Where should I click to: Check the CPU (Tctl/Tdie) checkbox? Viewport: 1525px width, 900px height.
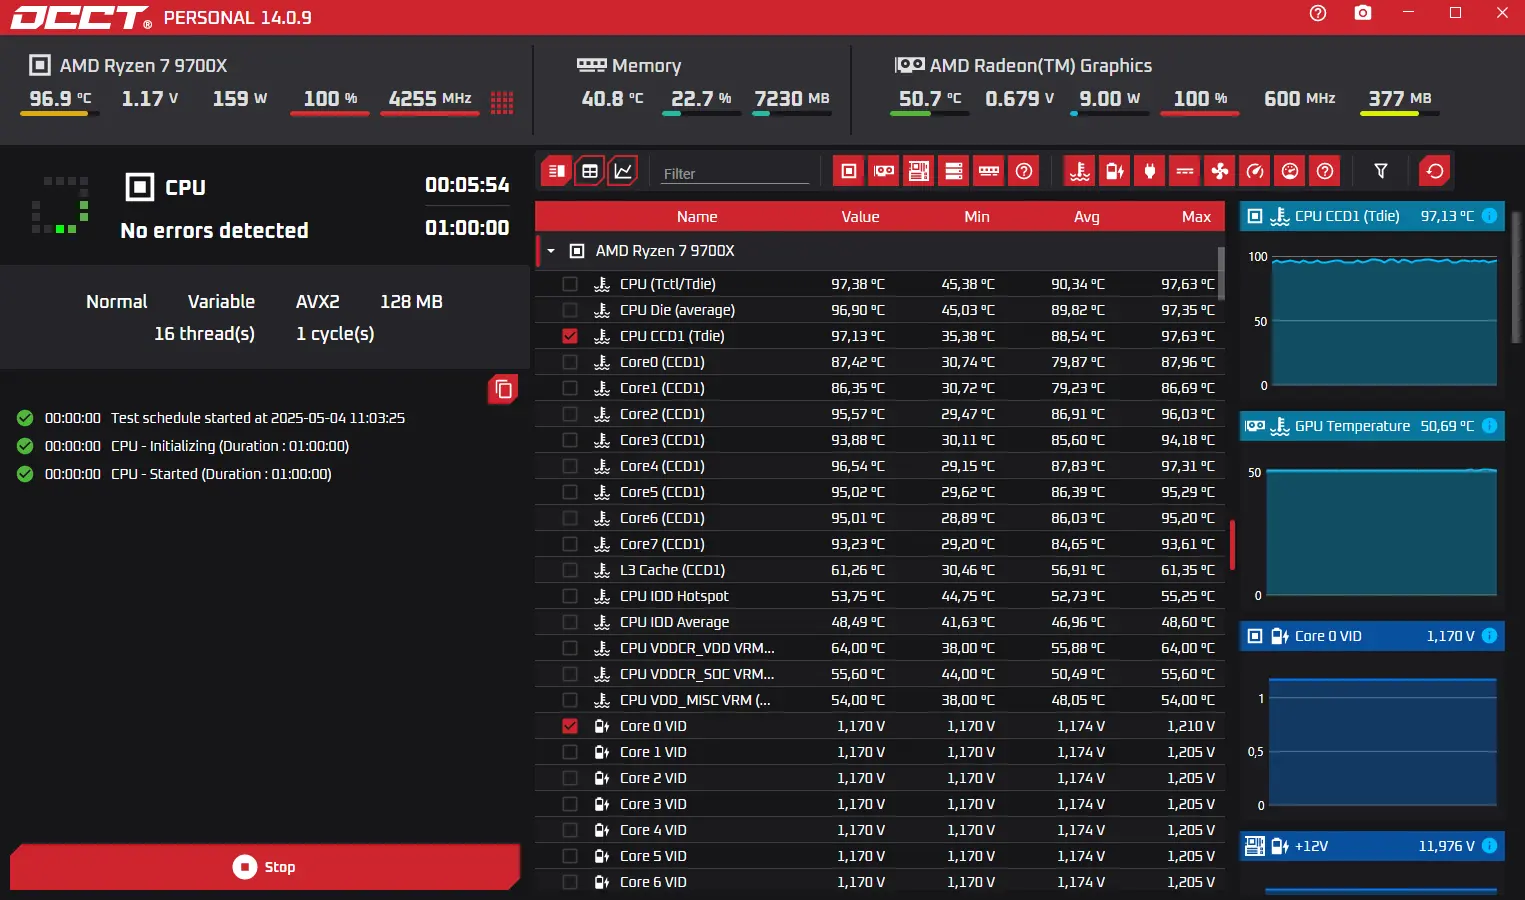(x=570, y=284)
